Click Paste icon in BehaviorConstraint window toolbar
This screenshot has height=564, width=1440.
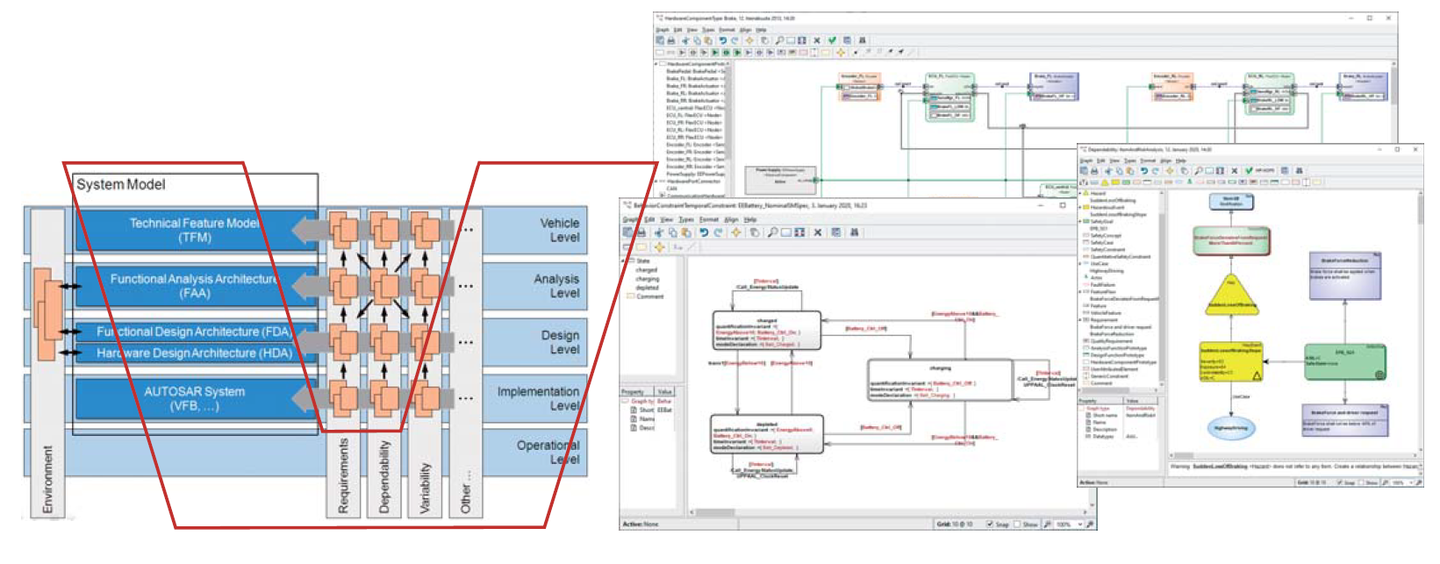686,232
